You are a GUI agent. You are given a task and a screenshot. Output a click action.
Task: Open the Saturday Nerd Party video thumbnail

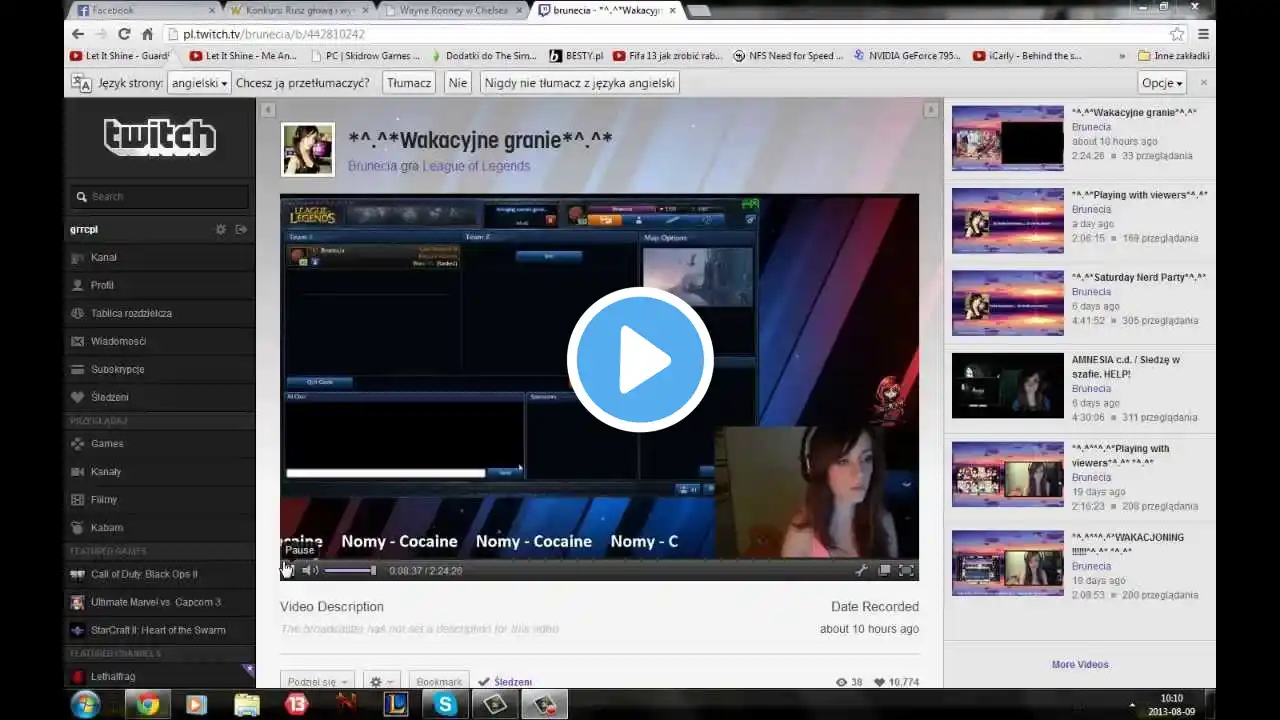click(x=1008, y=303)
